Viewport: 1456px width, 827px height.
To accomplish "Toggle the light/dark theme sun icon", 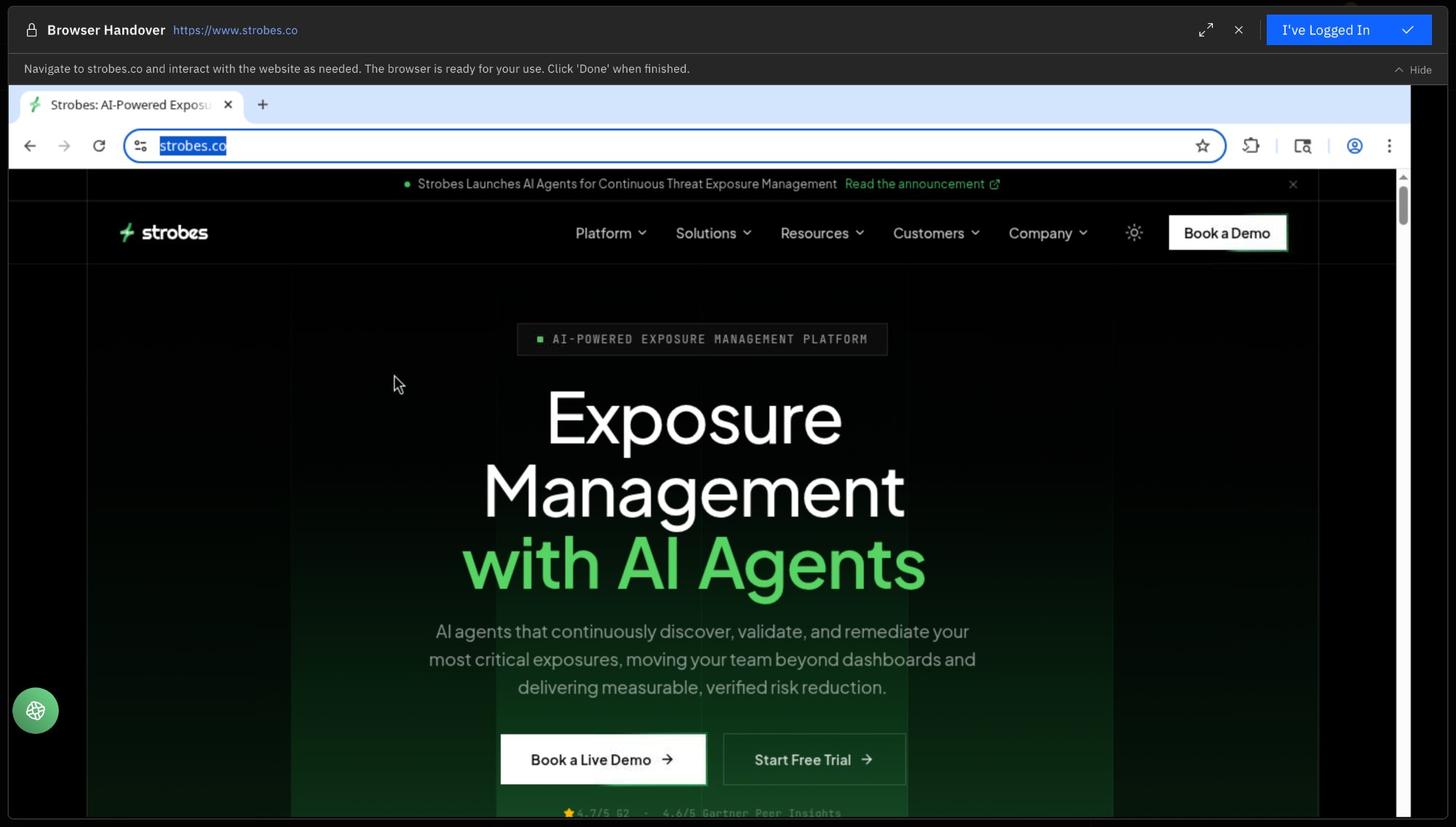I will (x=1134, y=233).
